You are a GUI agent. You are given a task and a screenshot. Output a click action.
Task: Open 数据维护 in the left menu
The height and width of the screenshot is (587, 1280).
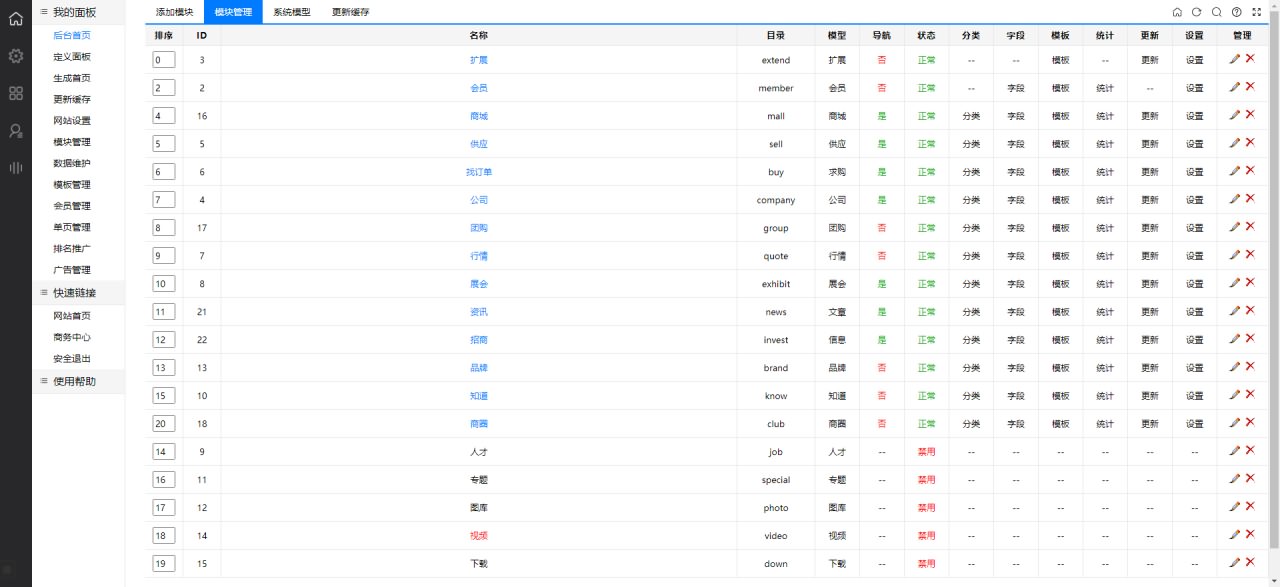pos(72,163)
